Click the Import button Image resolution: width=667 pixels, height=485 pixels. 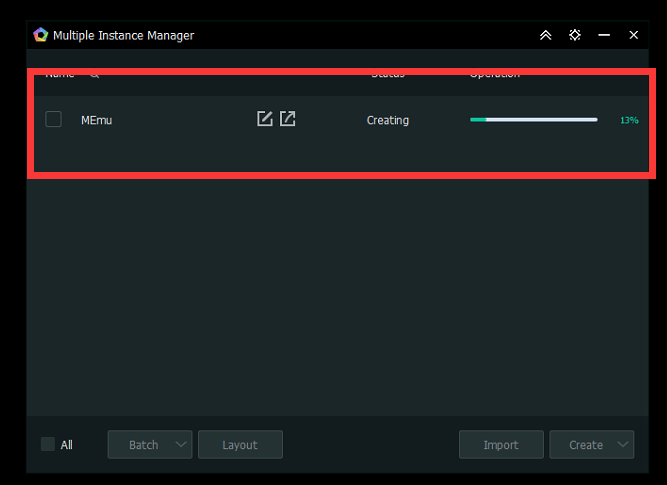(x=501, y=445)
